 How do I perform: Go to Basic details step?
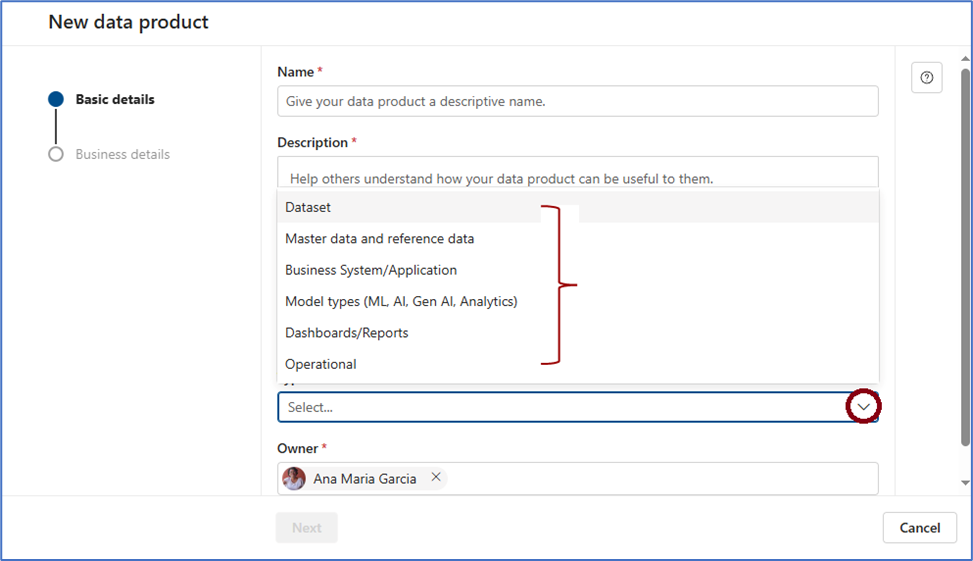tap(115, 99)
